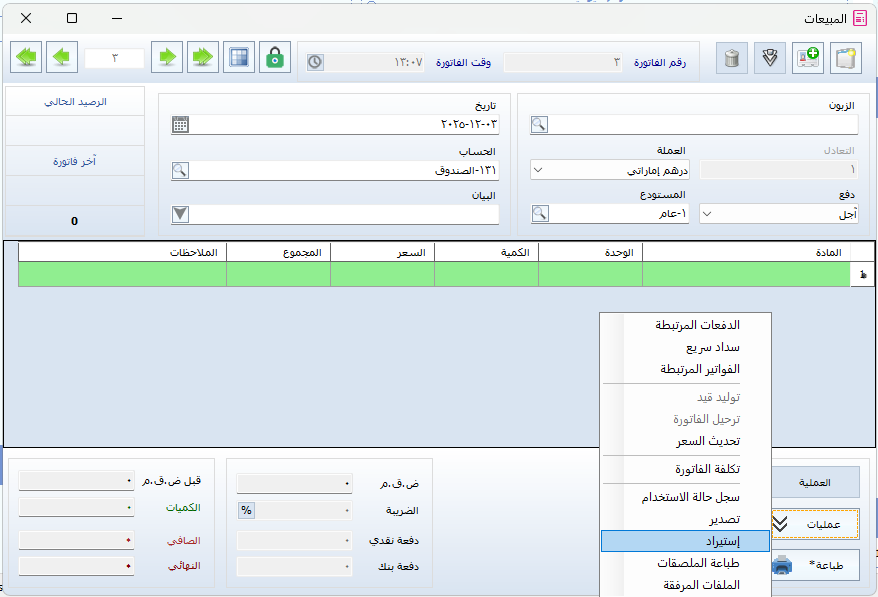Go to last invoice with double arrow
Image resolution: width=878 pixels, height=597 pixels.
27,58
